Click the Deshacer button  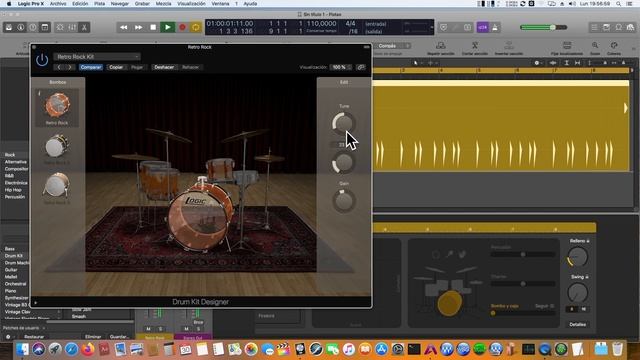coord(164,67)
